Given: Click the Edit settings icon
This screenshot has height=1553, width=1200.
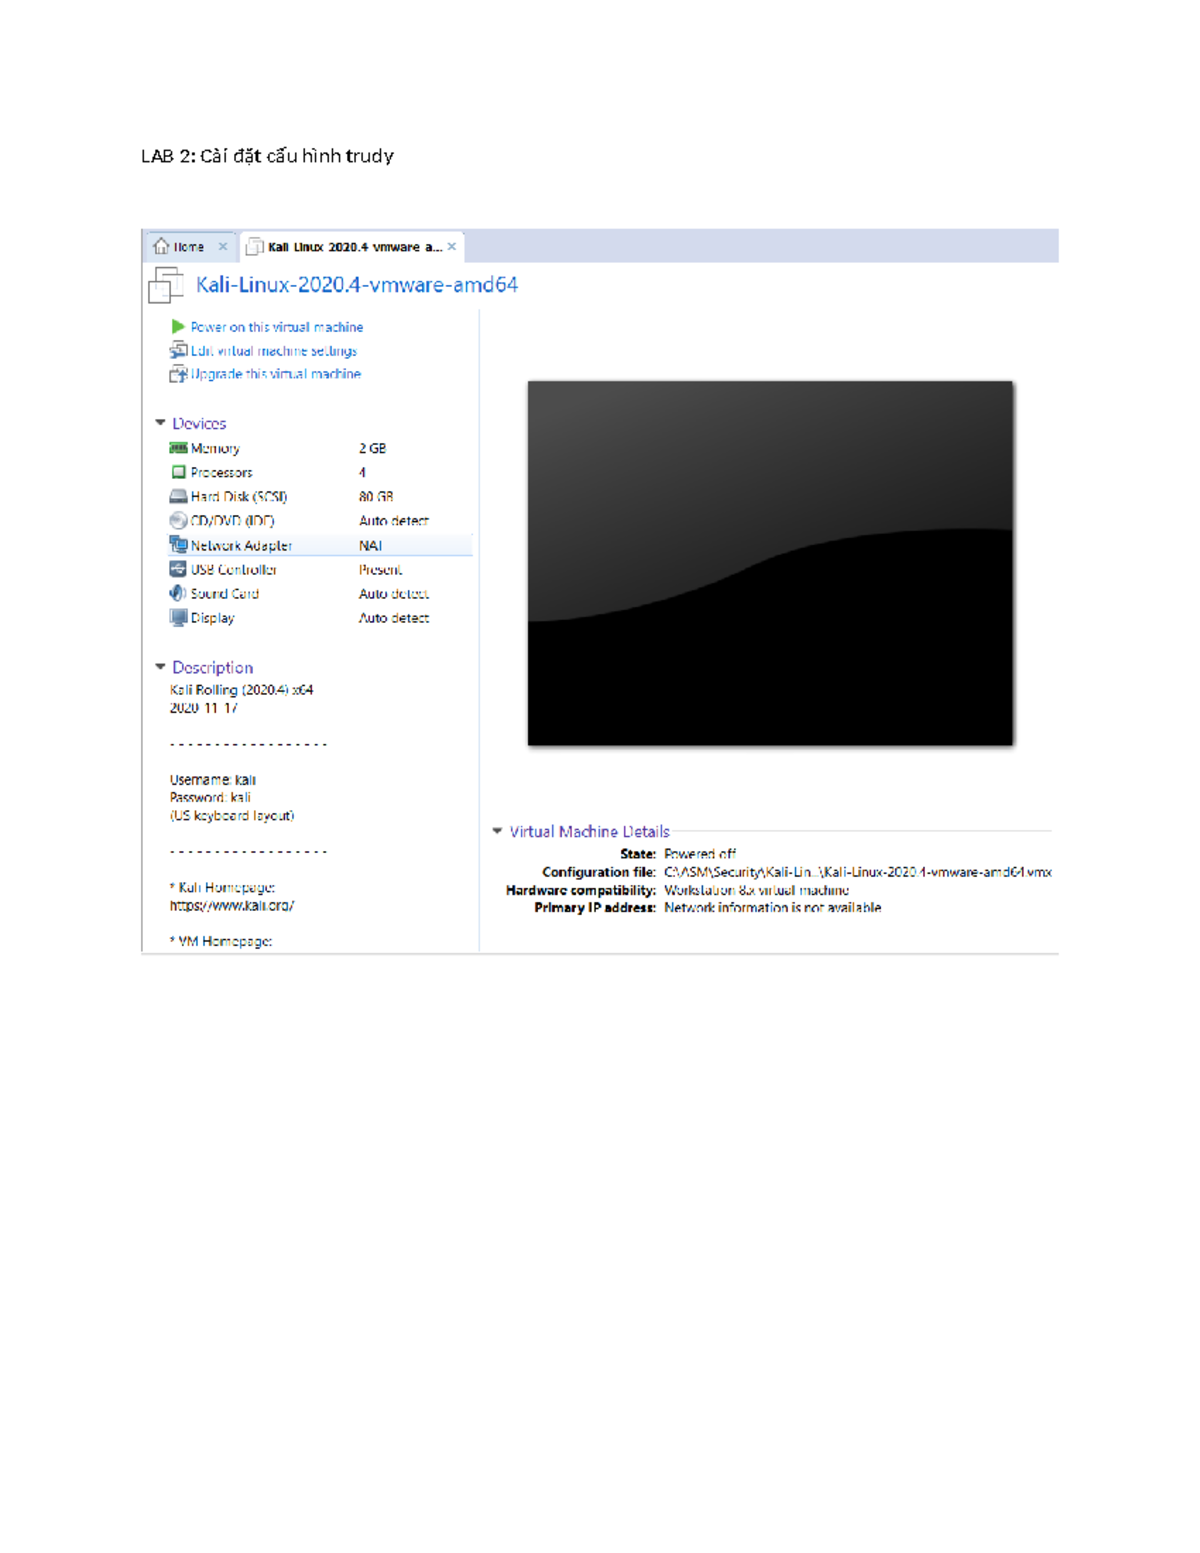Looking at the screenshot, I should click(178, 350).
